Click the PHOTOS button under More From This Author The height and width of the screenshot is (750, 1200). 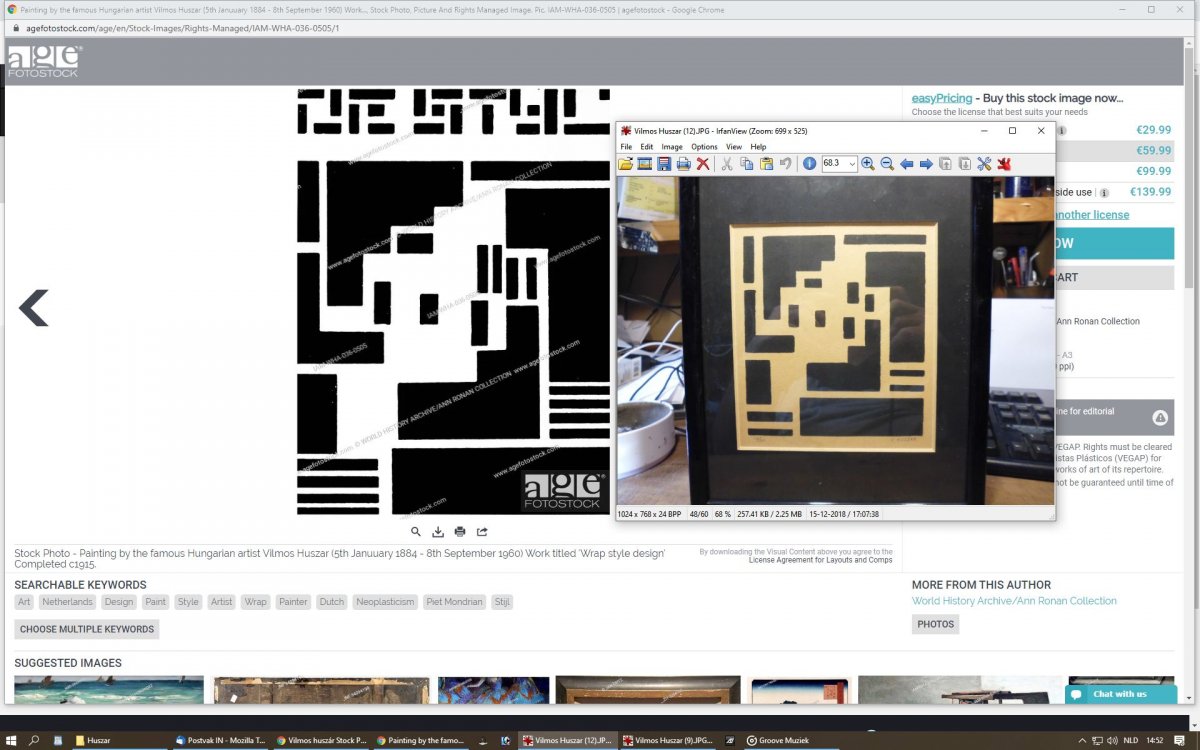click(936, 624)
